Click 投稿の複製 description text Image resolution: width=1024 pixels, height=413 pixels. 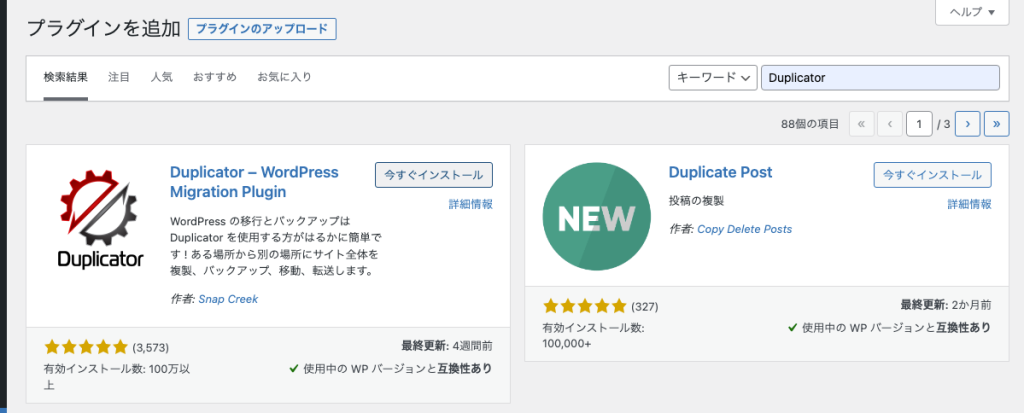click(696, 201)
